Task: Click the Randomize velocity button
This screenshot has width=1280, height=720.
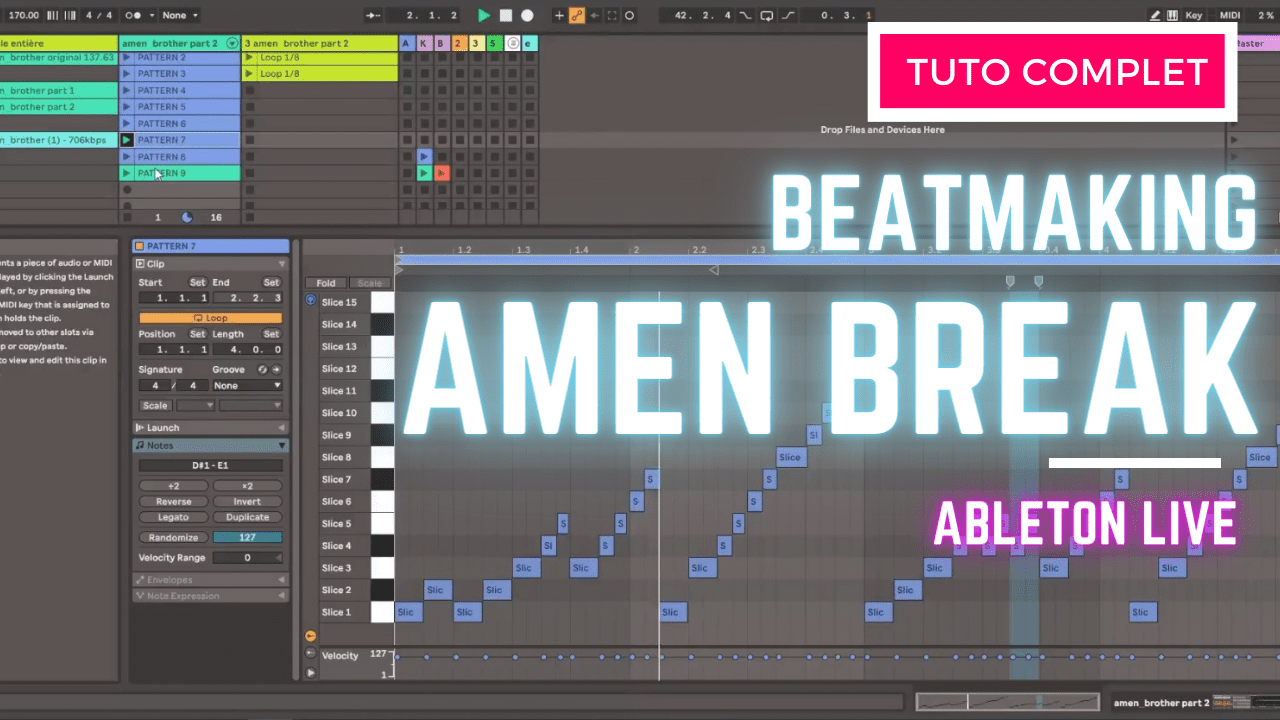Action: [174, 537]
